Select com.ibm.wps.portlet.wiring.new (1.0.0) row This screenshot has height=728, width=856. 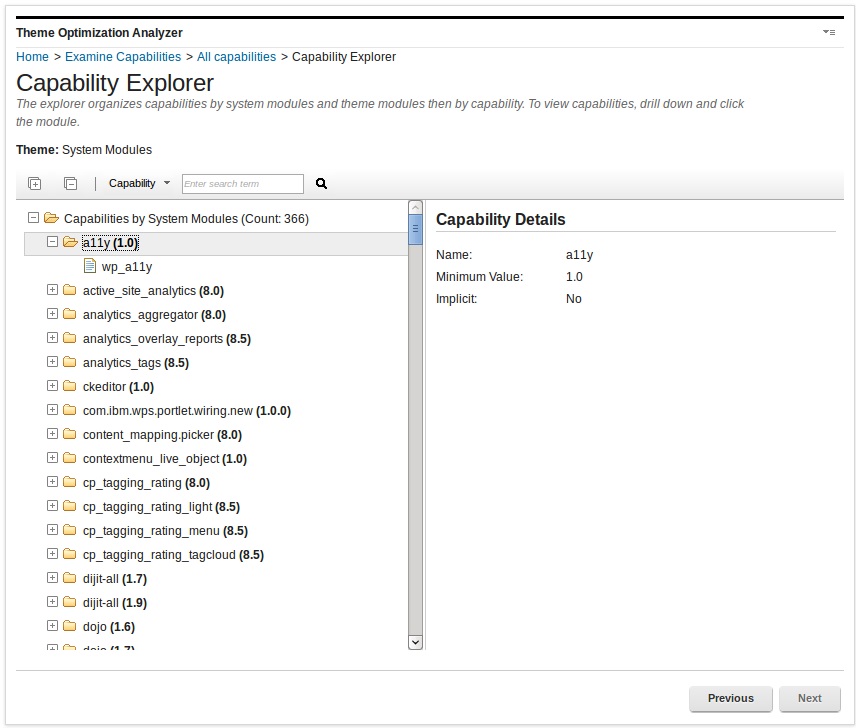187,411
